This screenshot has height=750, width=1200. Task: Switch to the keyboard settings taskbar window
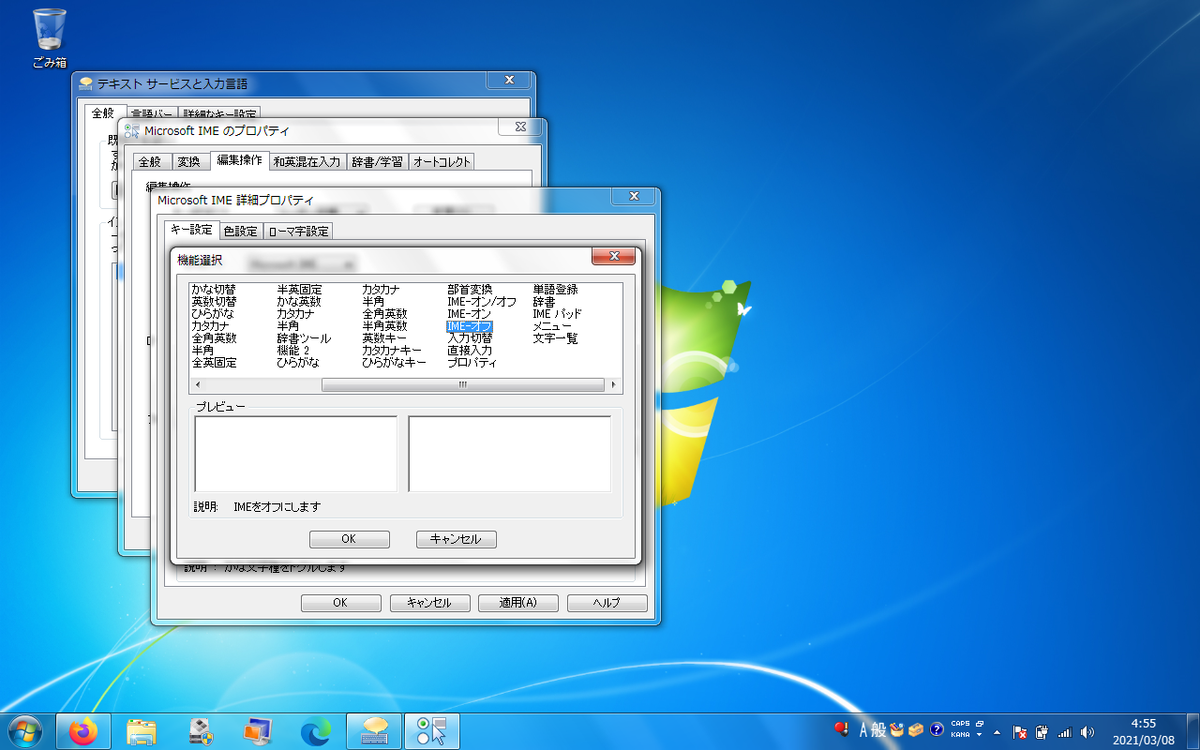[374, 732]
